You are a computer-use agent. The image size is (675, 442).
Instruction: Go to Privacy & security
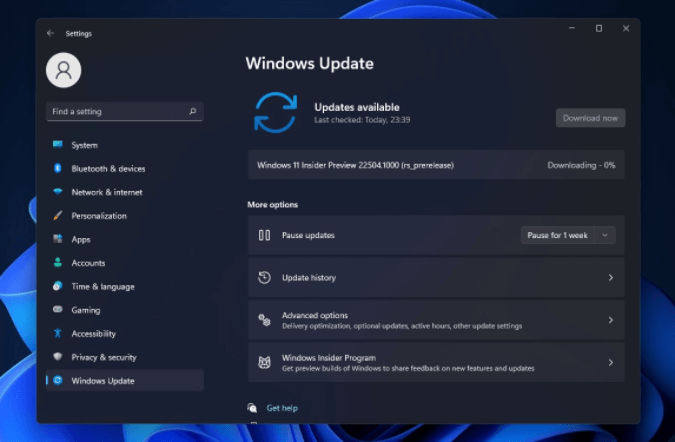point(125,357)
